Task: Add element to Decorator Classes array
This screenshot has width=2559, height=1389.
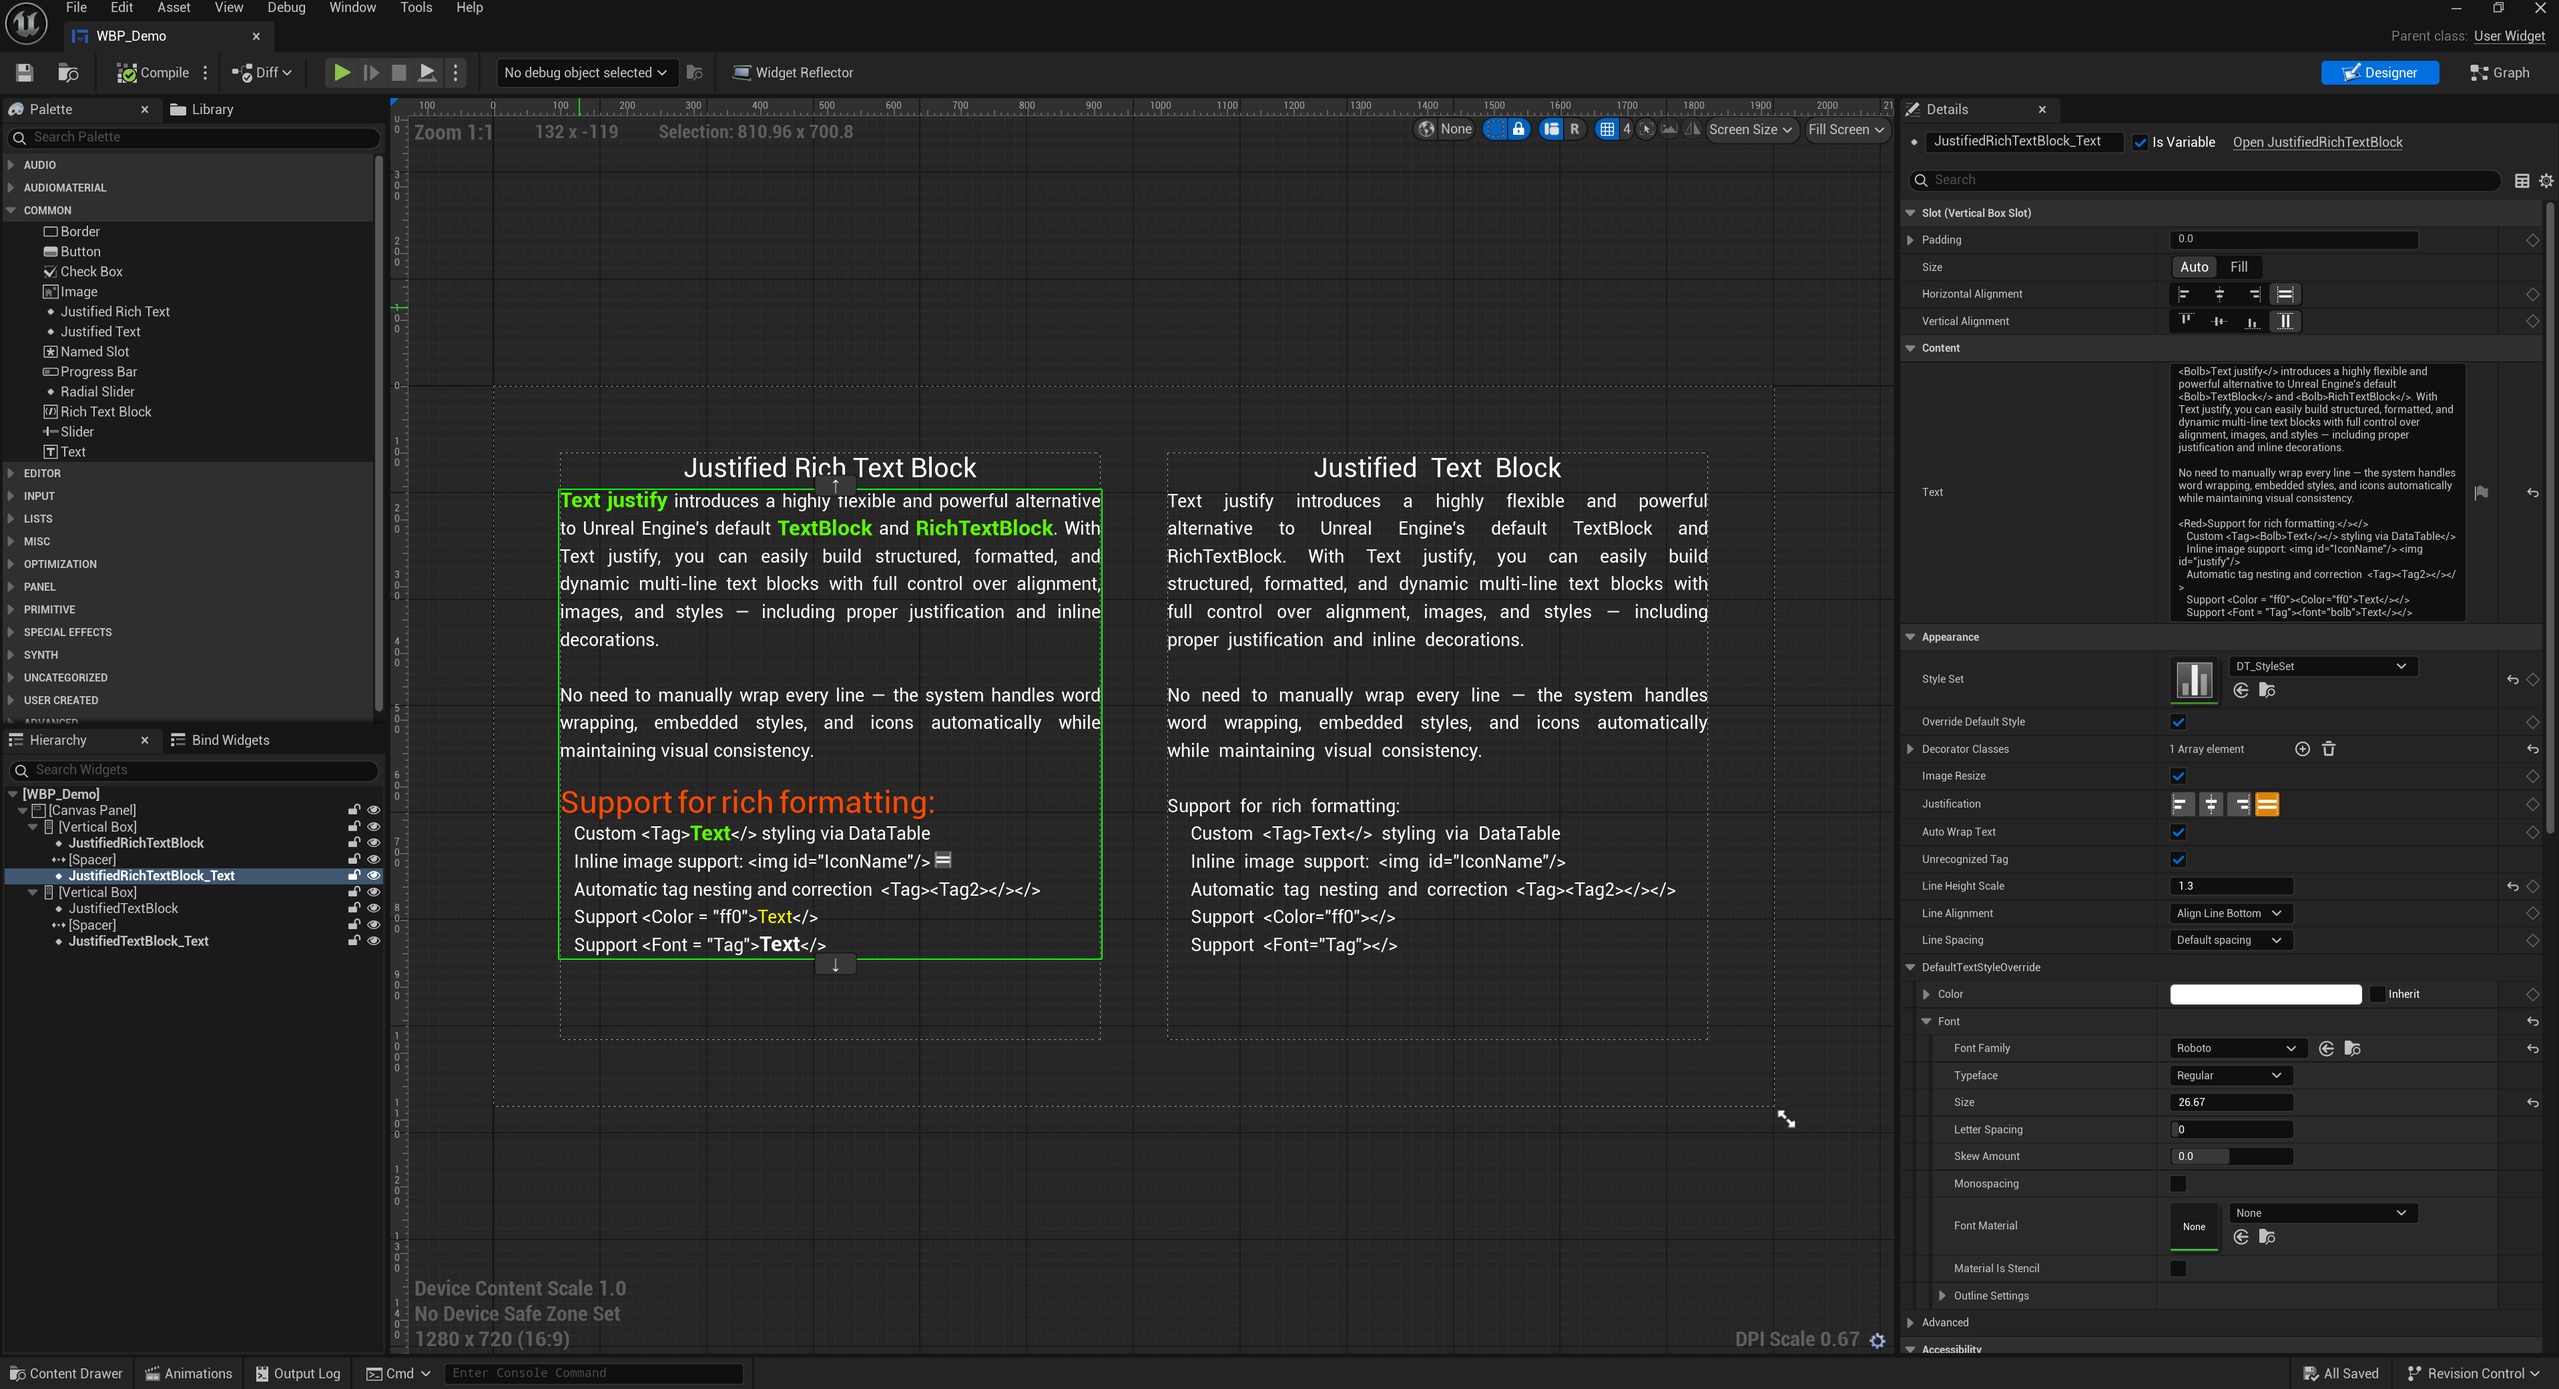Action: tap(2302, 749)
